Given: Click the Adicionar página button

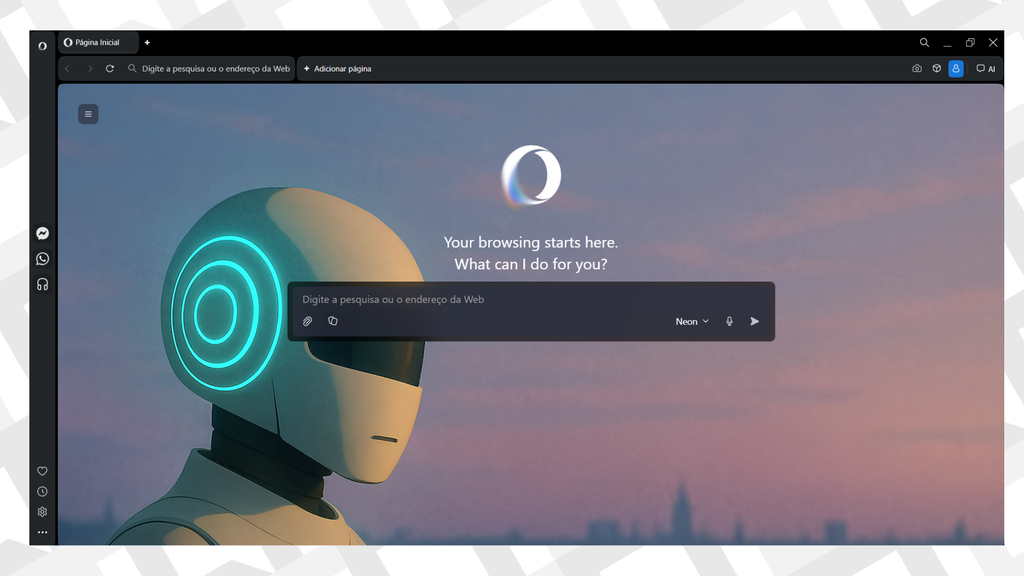Looking at the screenshot, I should (x=338, y=69).
